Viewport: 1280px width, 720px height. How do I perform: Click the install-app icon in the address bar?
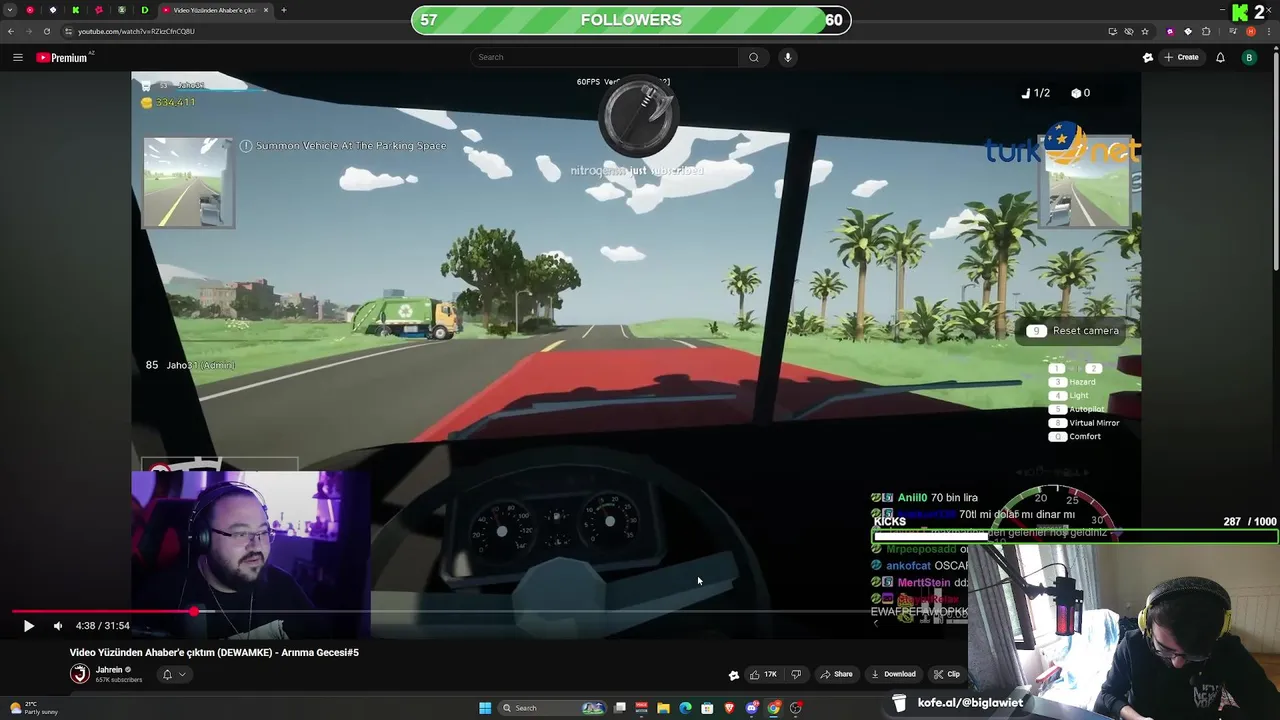(x=1112, y=31)
